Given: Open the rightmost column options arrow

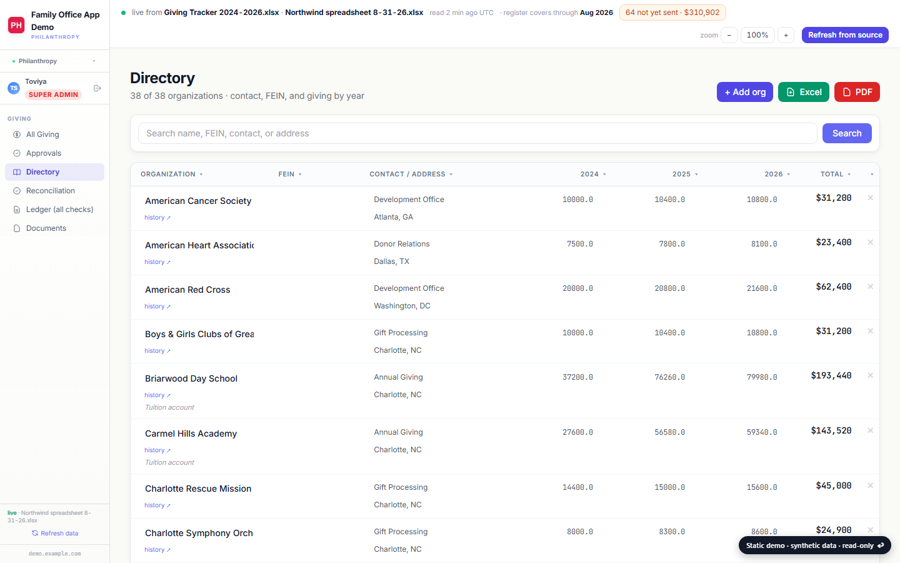Looking at the screenshot, I should tap(871, 174).
